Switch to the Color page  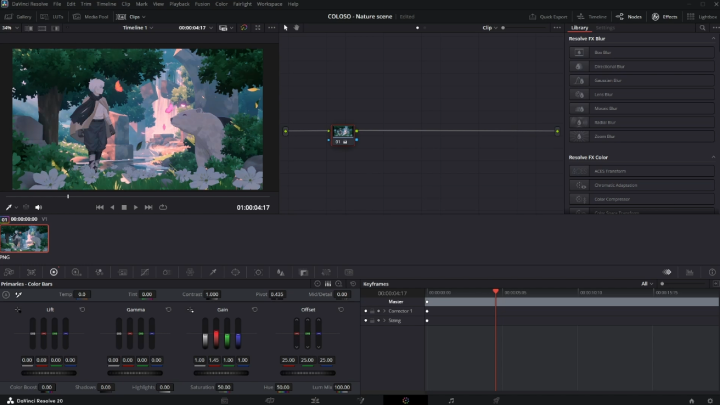(405, 400)
